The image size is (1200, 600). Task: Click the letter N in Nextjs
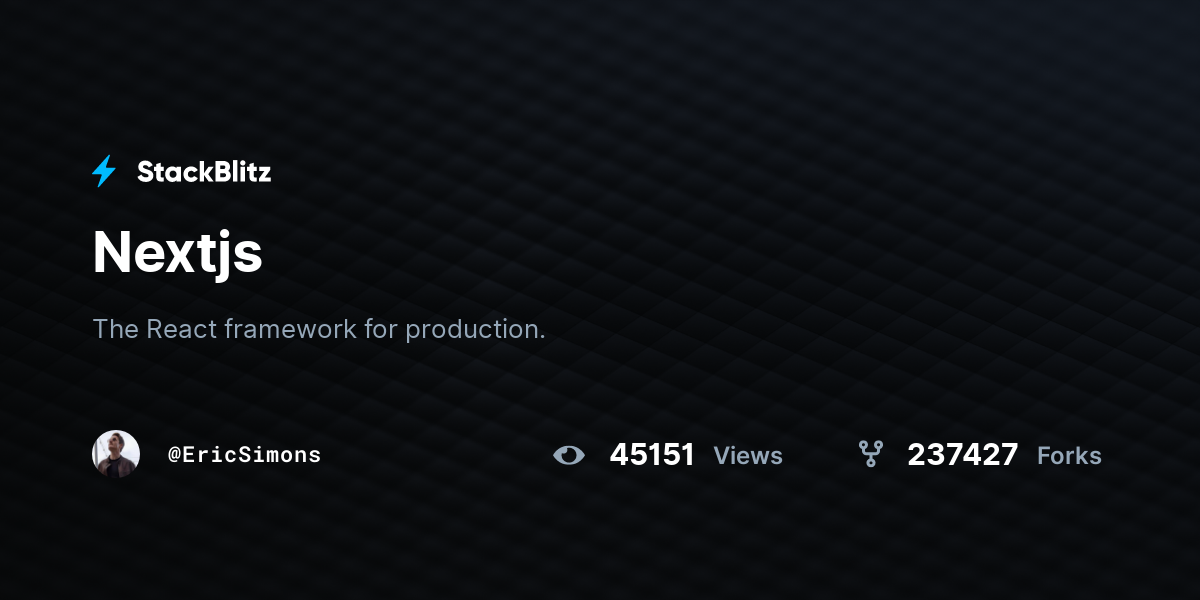click(x=113, y=252)
